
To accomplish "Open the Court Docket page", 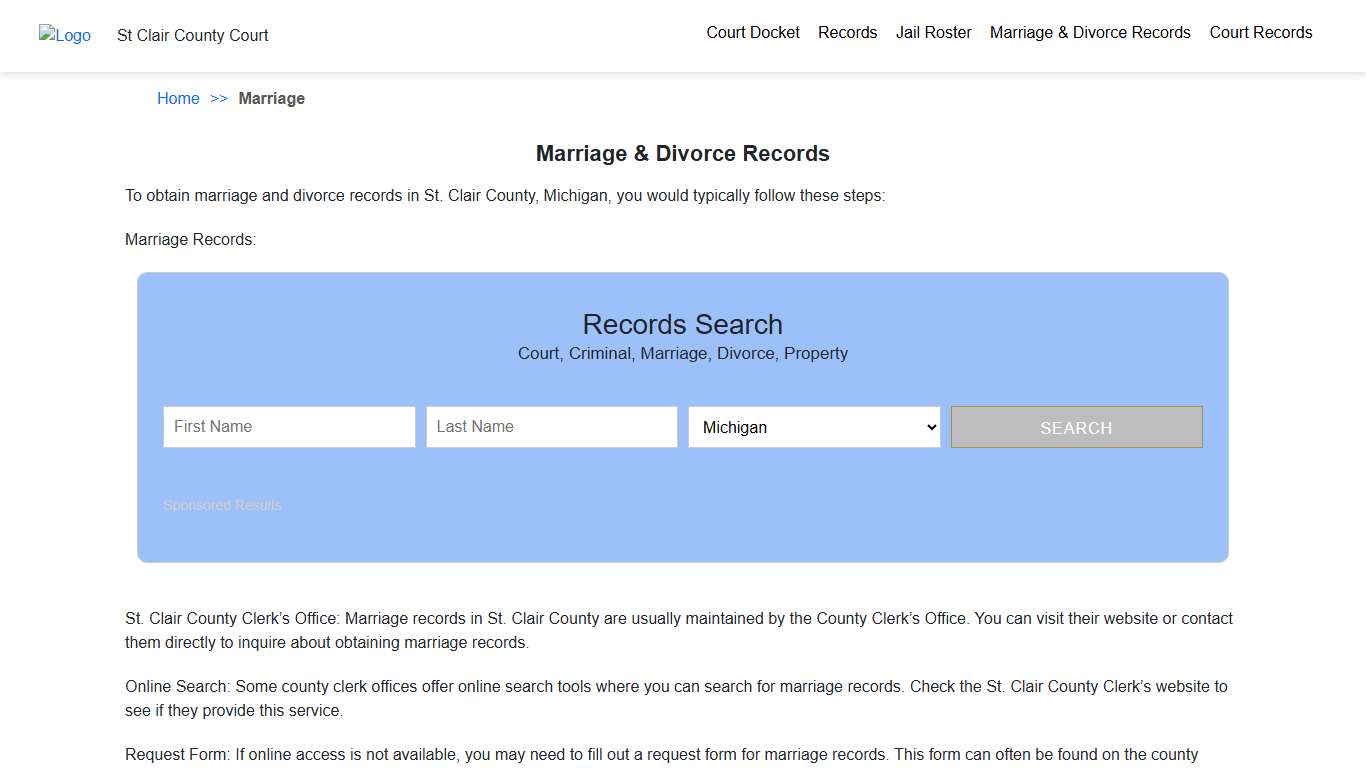I will 753,32.
